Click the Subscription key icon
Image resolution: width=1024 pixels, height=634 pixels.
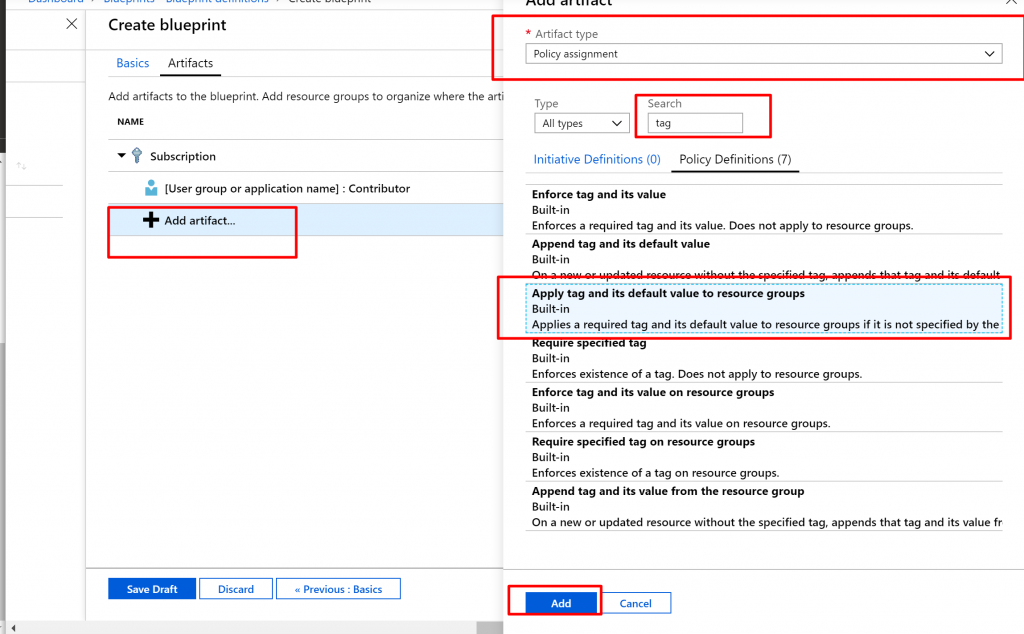click(137, 156)
